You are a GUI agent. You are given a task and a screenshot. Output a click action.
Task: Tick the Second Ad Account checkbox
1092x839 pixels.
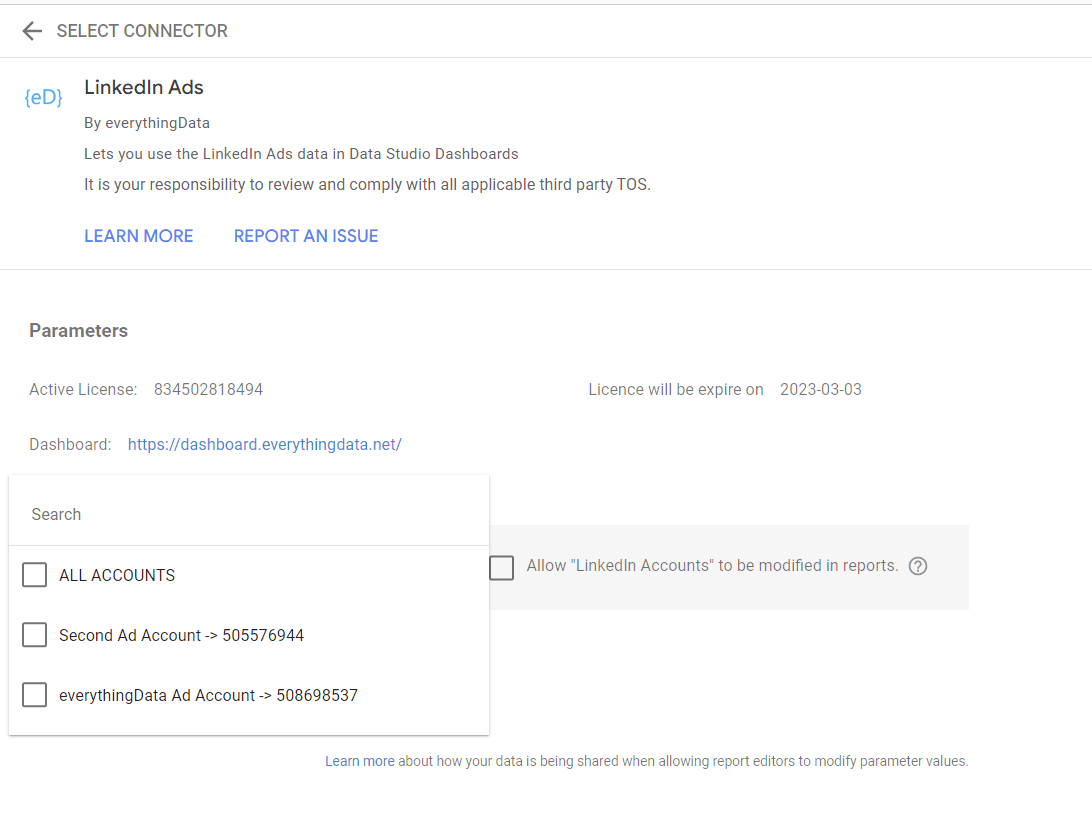pos(35,635)
